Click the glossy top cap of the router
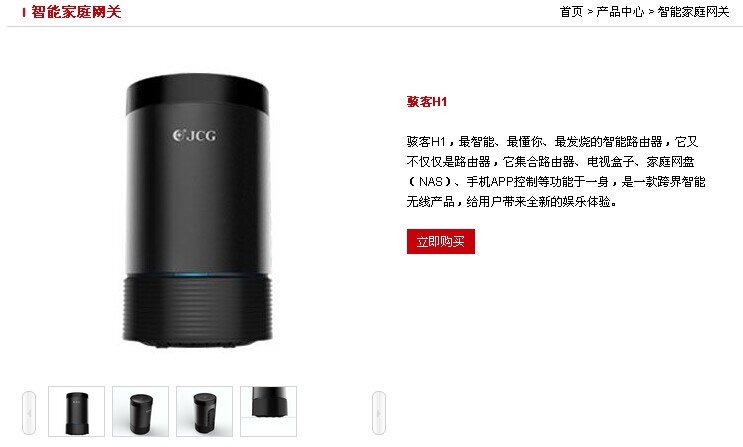Screen dimensions: 743x447 point(197,92)
